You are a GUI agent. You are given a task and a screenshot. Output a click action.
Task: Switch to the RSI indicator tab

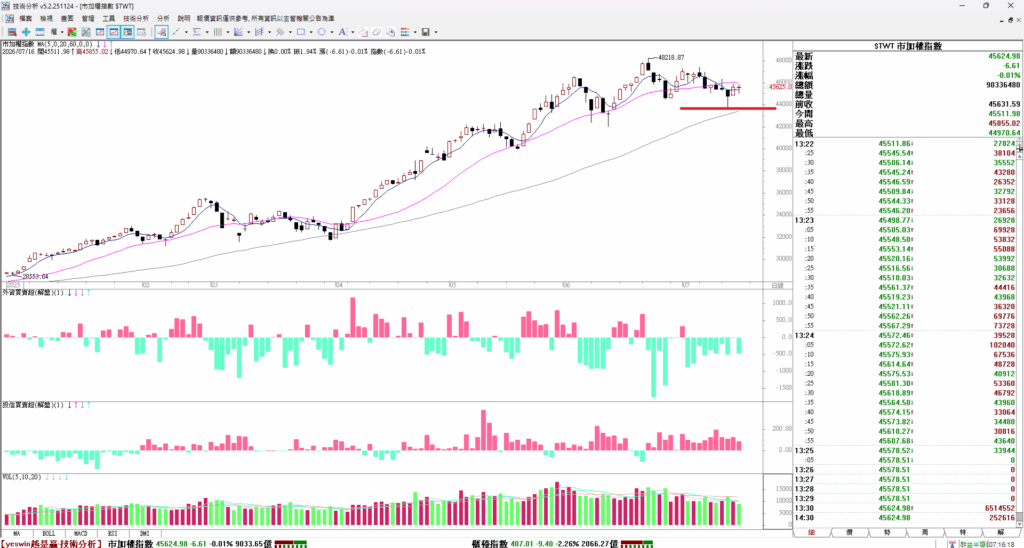[x=112, y=534]
